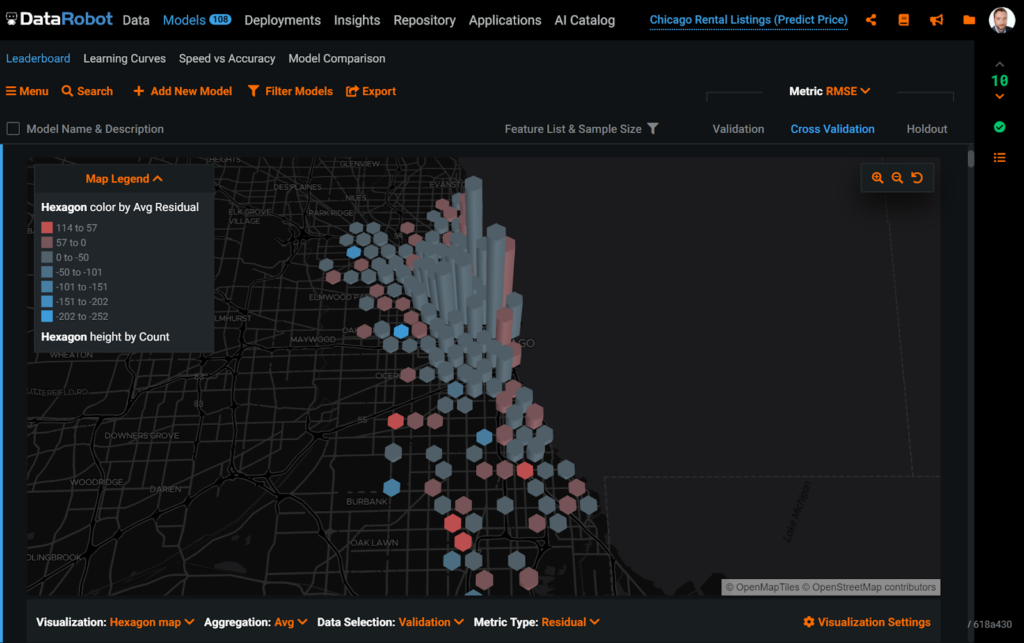Click the Add New Model button
Screen dimensions: 1024x643
pyautogui.click(x=182, y=91)
